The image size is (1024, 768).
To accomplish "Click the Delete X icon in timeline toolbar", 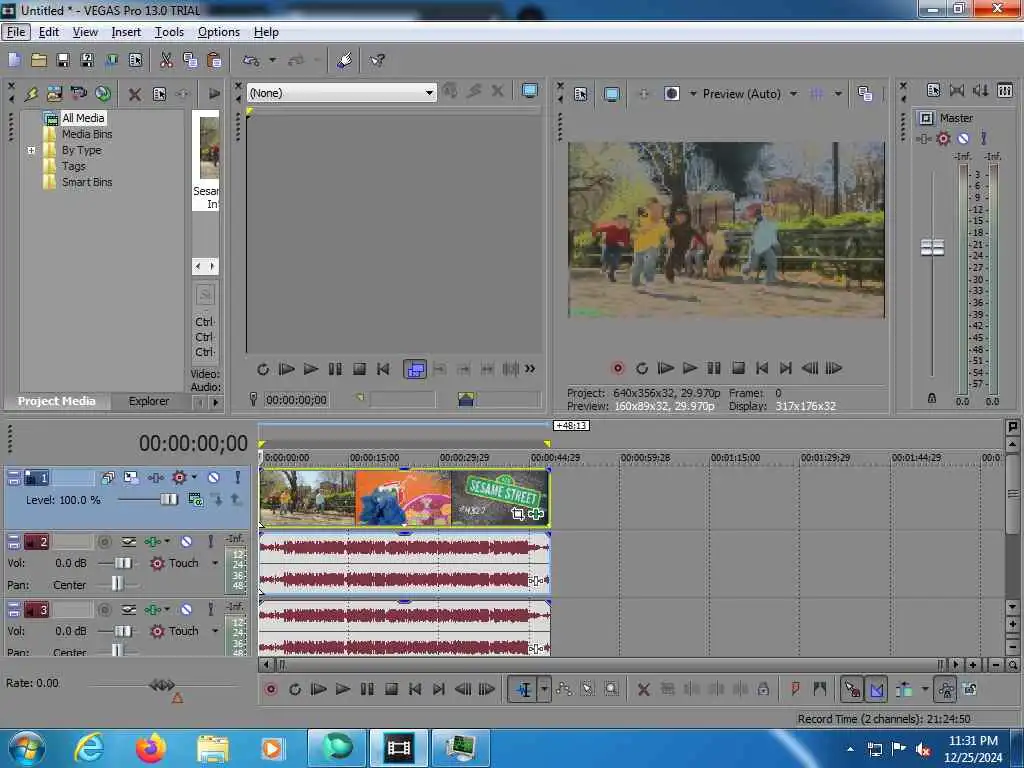I will point(643,689).
